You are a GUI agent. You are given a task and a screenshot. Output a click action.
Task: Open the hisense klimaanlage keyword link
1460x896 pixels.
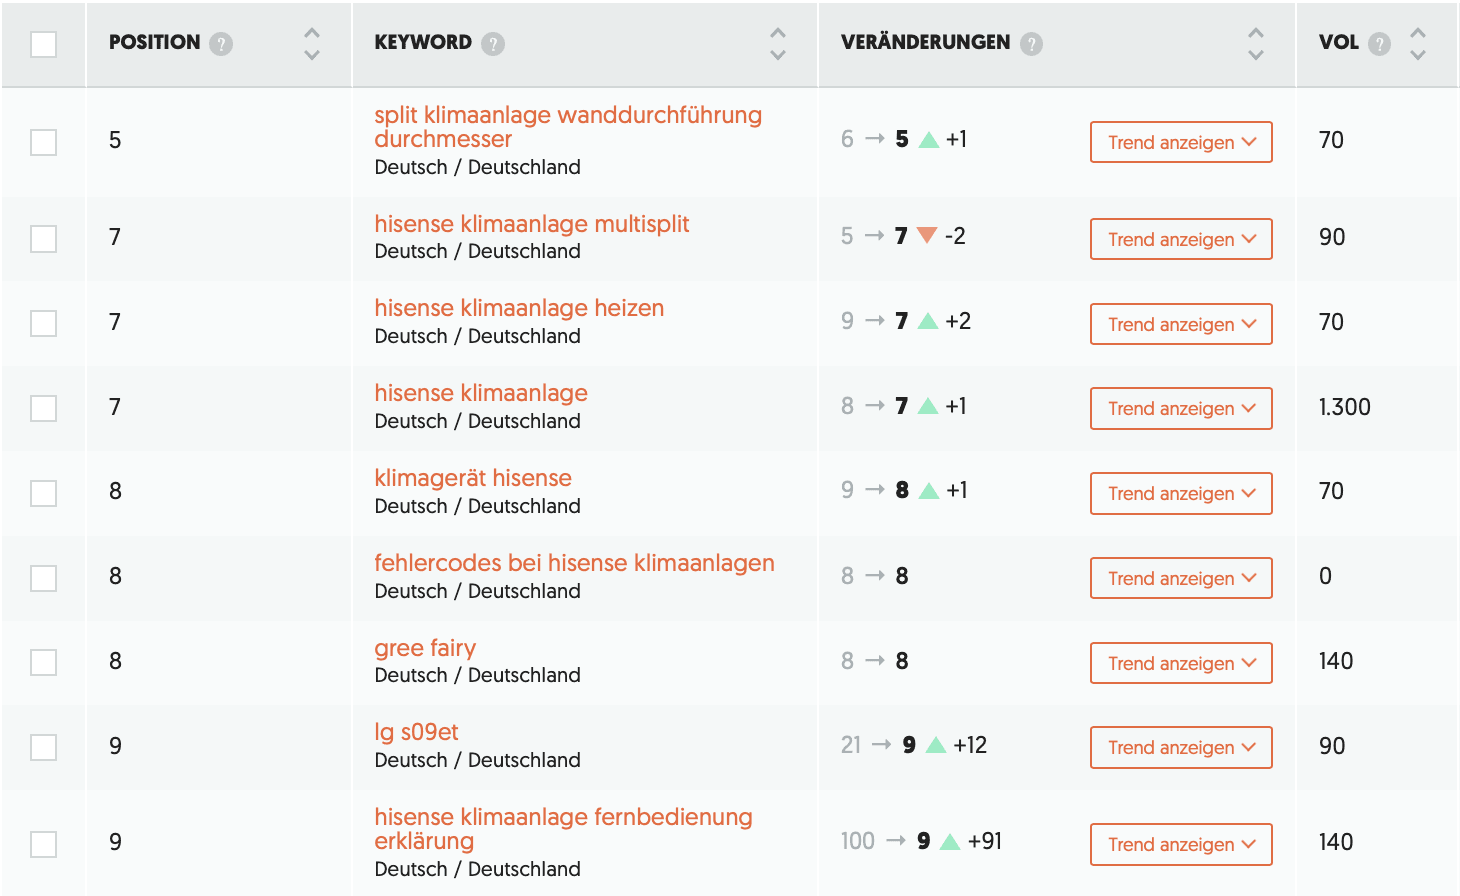tap(481, 393)
